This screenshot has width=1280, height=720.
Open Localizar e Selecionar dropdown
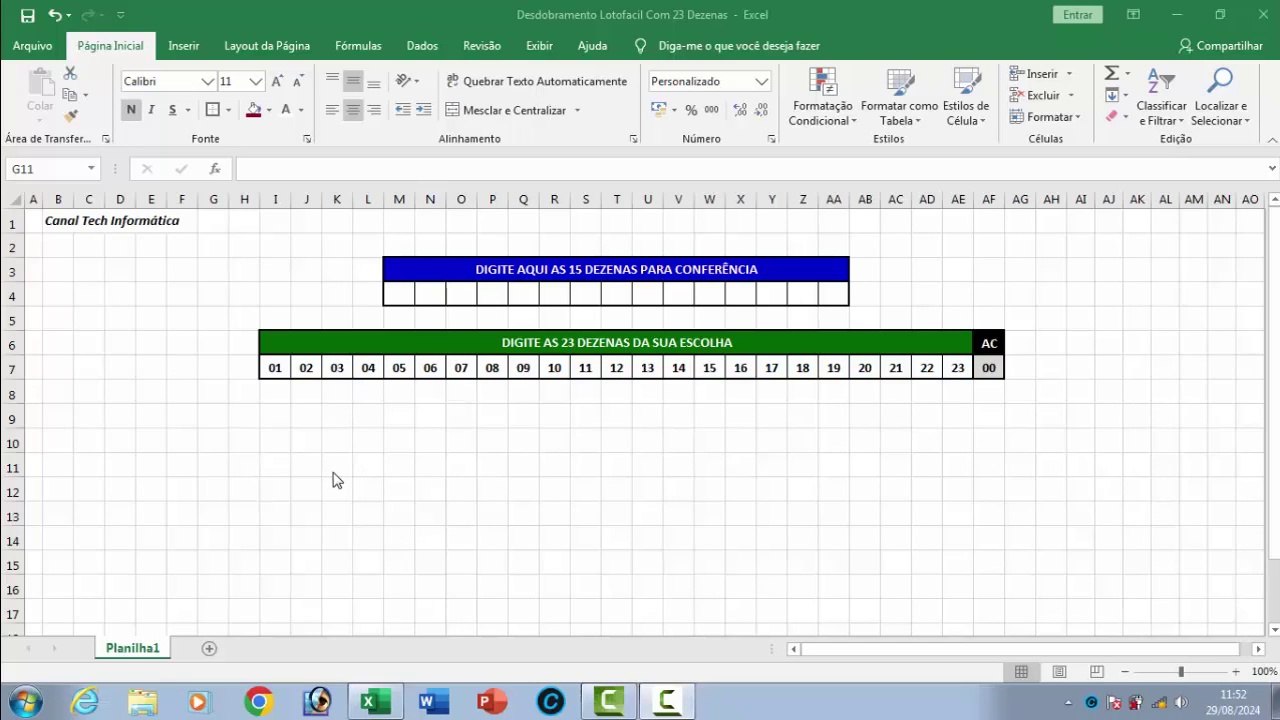tap(1220, 98)
